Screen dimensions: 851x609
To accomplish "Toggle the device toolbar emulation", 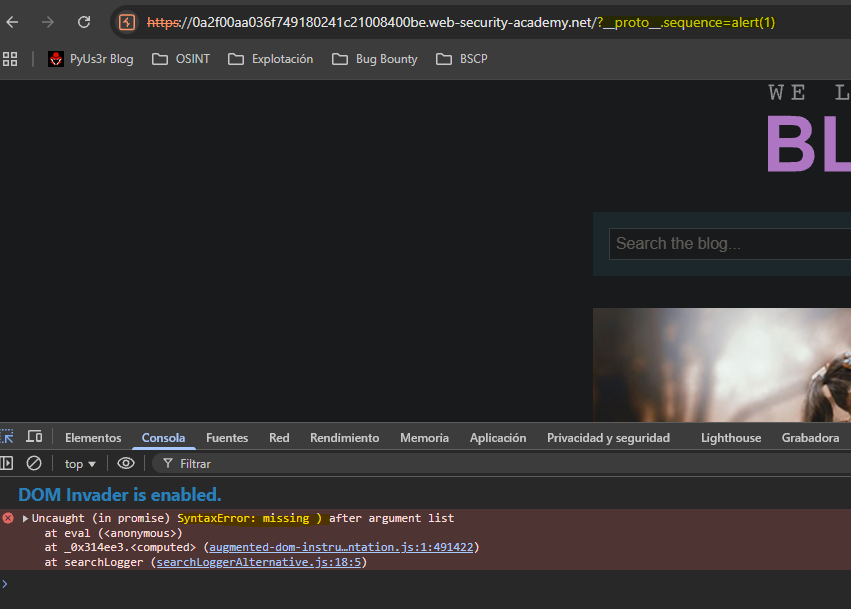I will pyautogui.click(x=34, y=437).
